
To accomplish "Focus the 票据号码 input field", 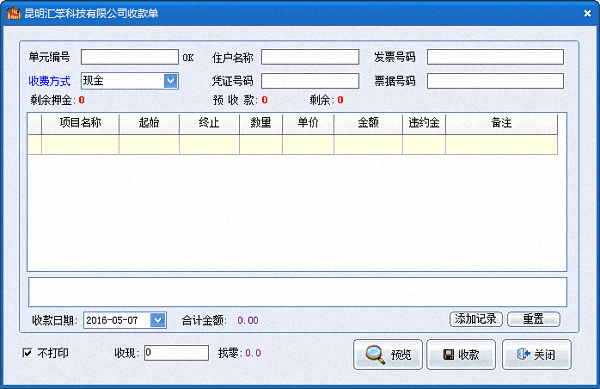I will 495,81.
